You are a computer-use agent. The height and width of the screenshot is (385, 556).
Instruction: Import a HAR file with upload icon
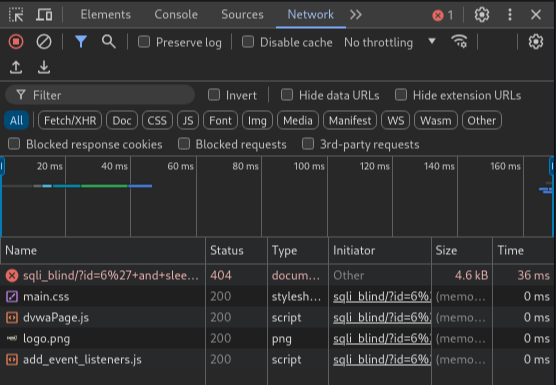click(16, 67)
